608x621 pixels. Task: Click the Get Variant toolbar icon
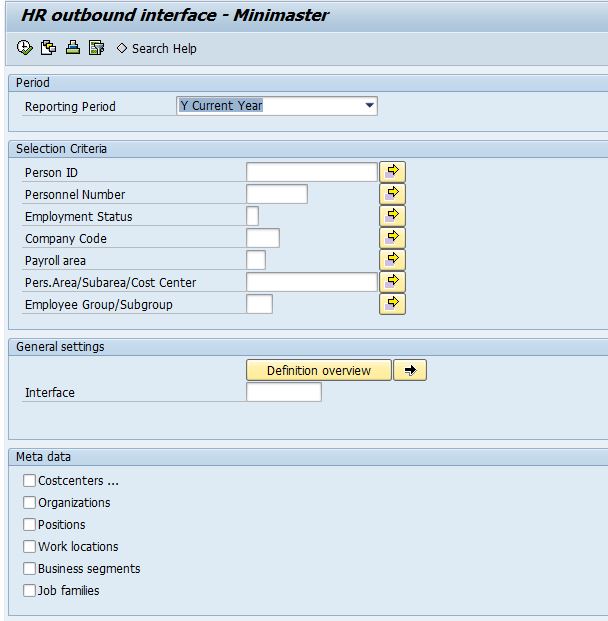click(48, 48)
